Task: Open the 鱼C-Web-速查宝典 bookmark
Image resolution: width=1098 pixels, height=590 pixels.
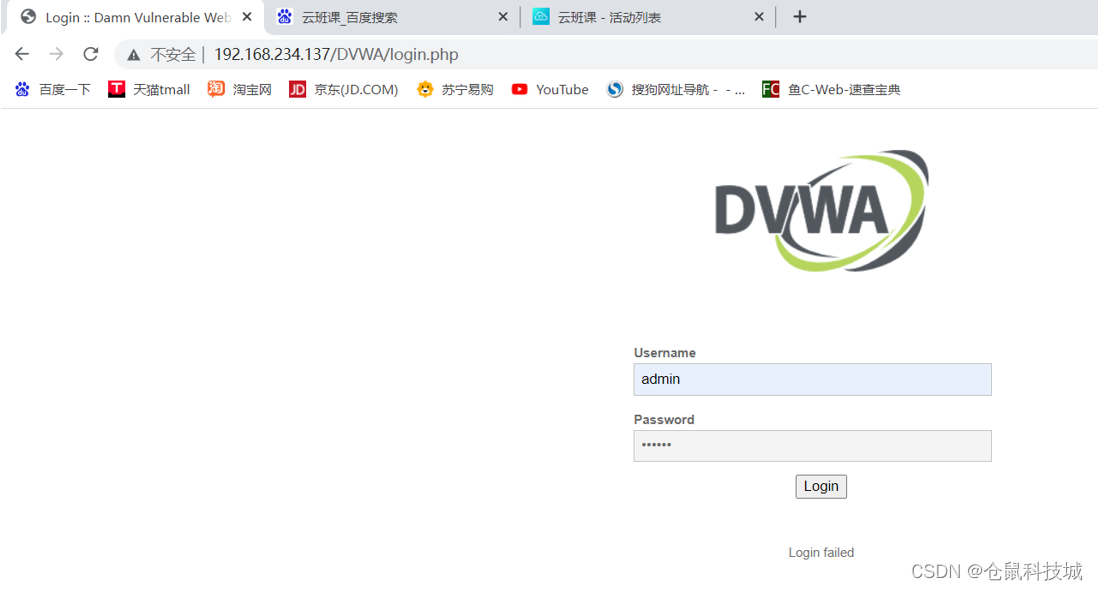Action: click(x=831, y=90)
